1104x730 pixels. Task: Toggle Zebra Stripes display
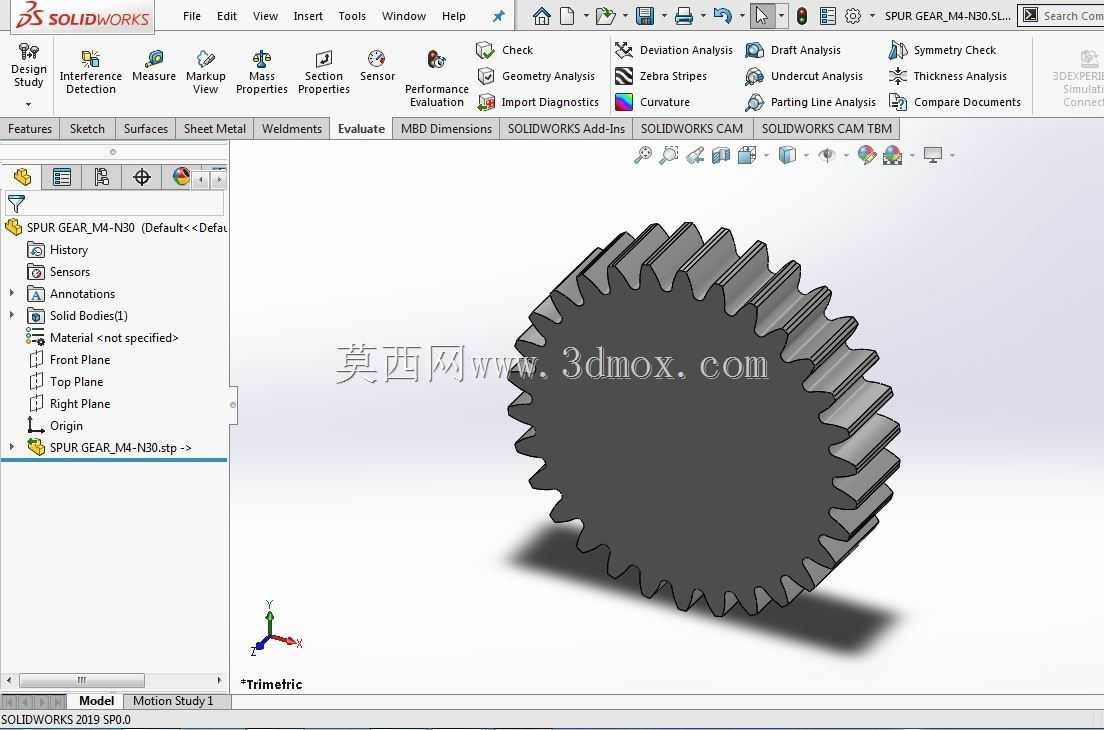(660, 76)
